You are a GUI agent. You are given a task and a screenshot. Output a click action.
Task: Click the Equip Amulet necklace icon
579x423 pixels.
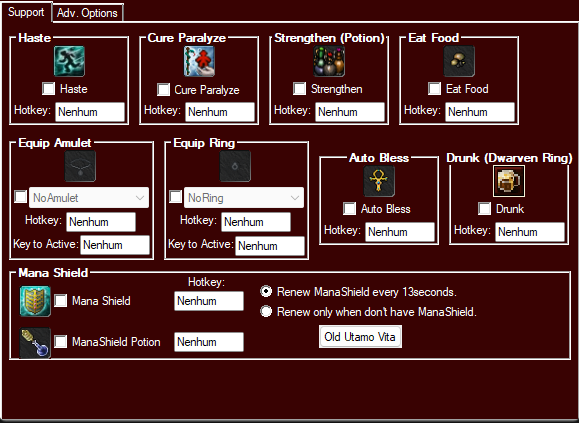pos(80,166)
